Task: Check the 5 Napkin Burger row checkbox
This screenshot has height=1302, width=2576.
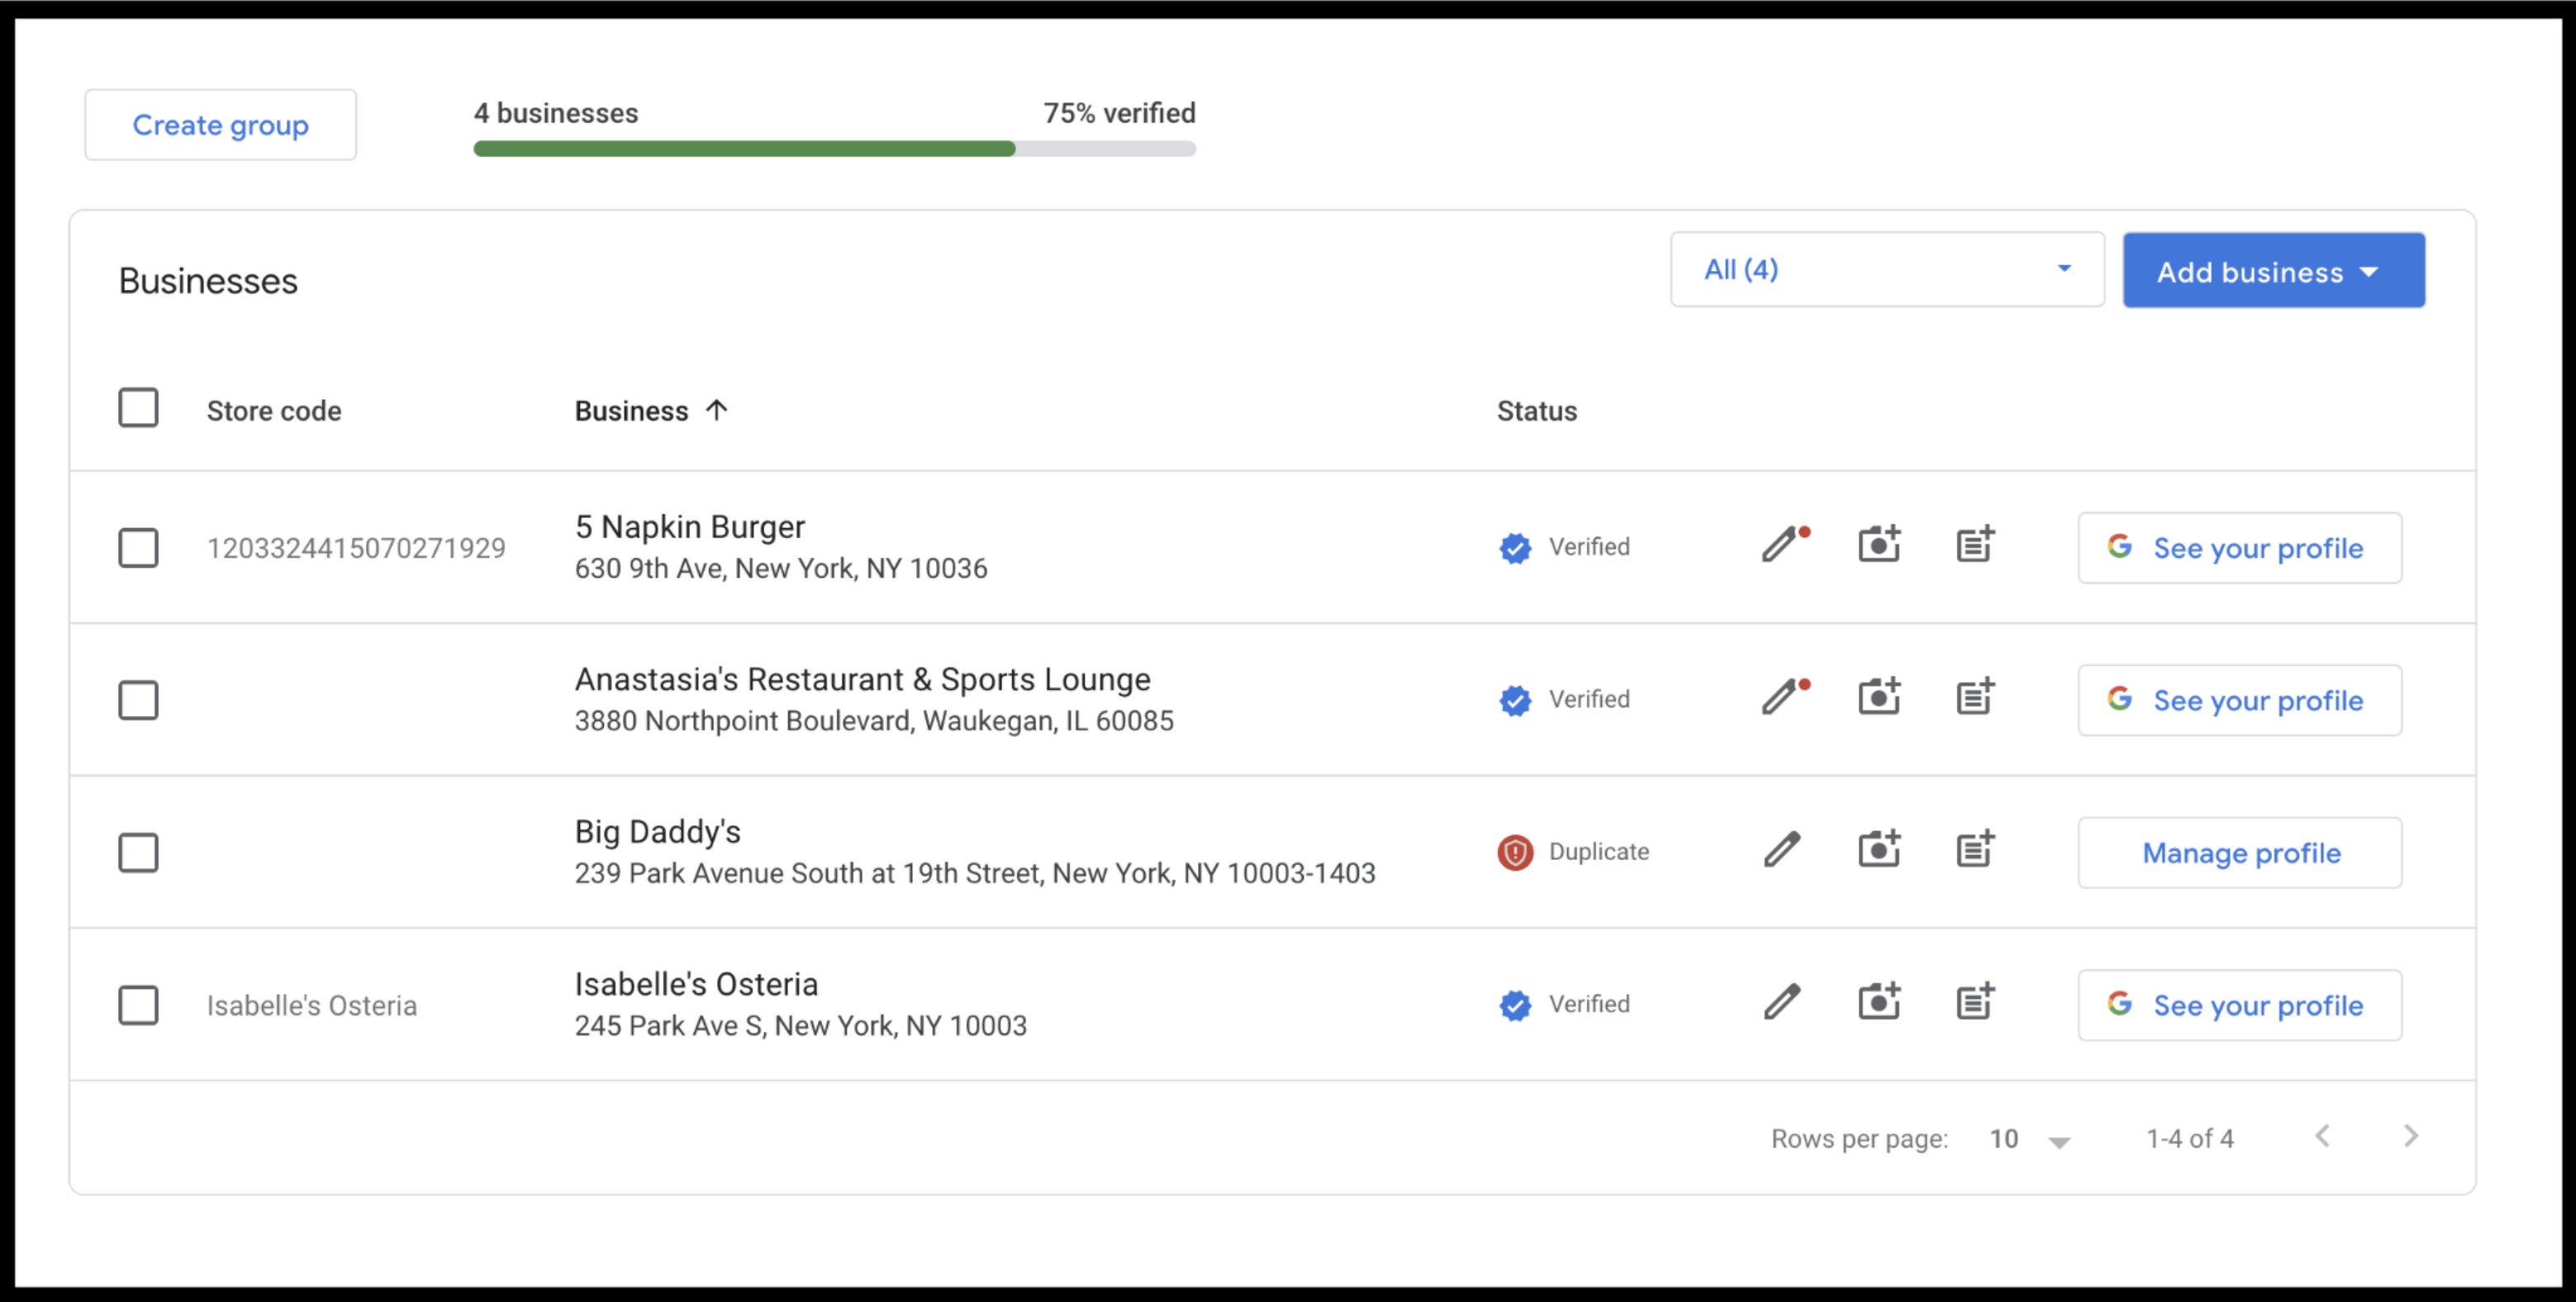Action: [x=138, y=548]
